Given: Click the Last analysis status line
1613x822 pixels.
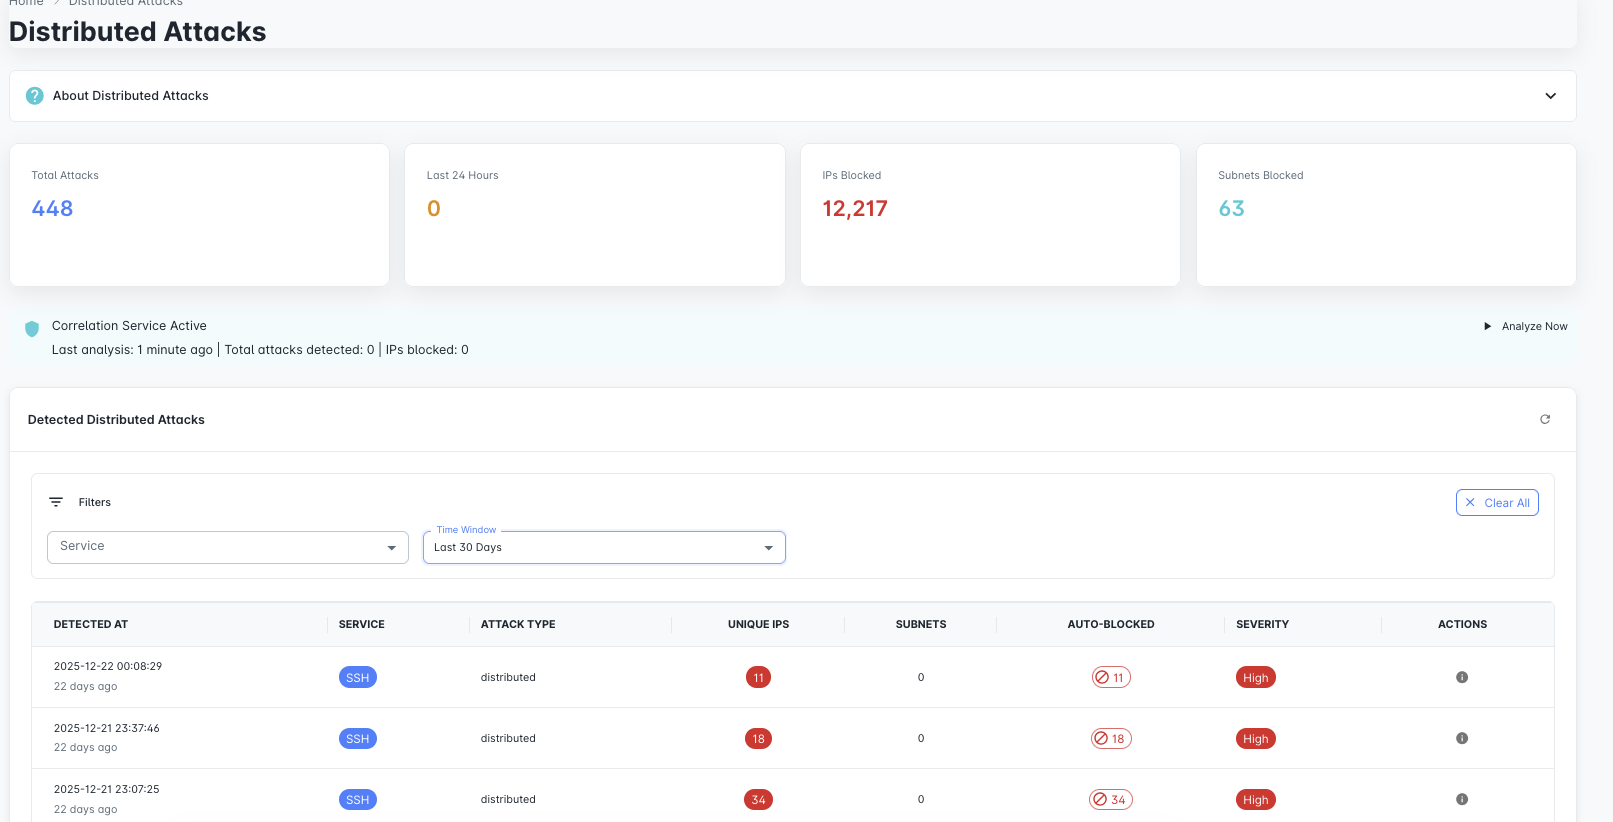Looking at the screenshot, I should [x=260, y=350].
